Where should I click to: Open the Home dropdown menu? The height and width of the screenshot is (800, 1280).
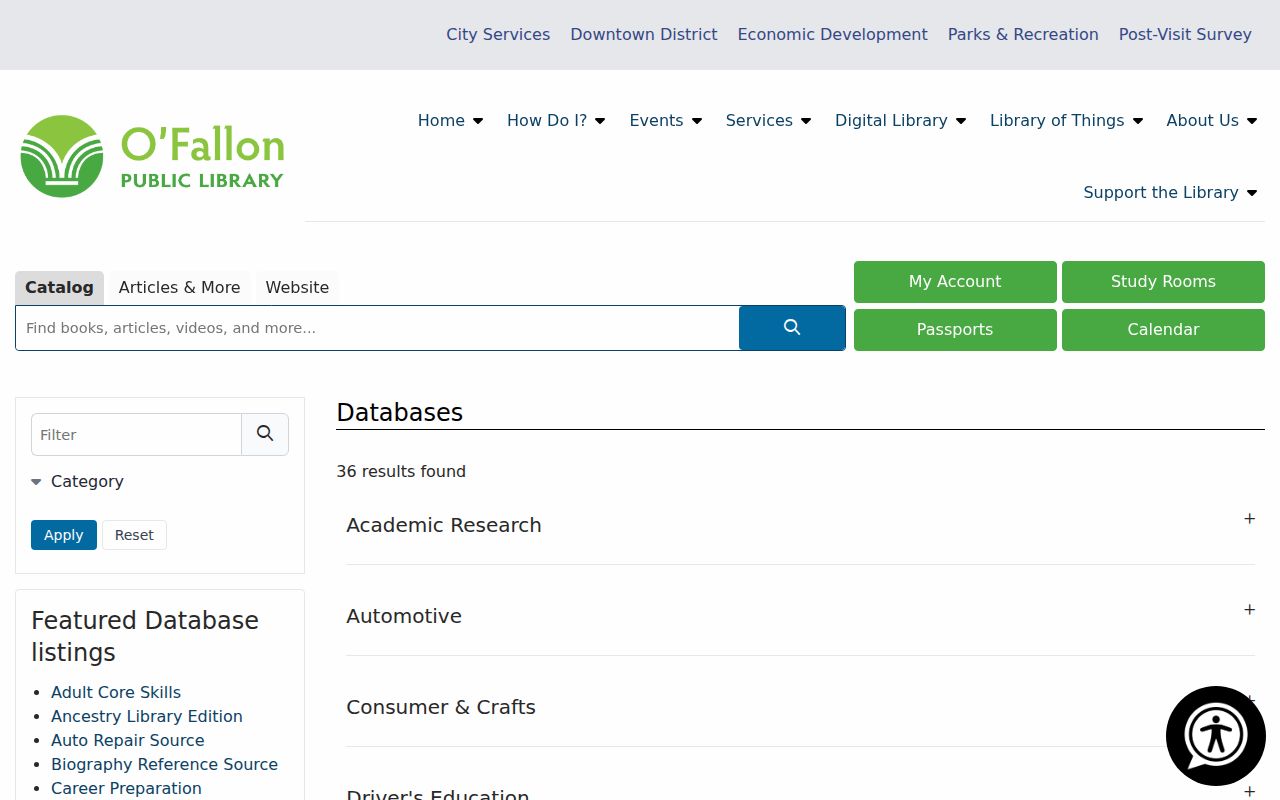[x=450, y=120]
